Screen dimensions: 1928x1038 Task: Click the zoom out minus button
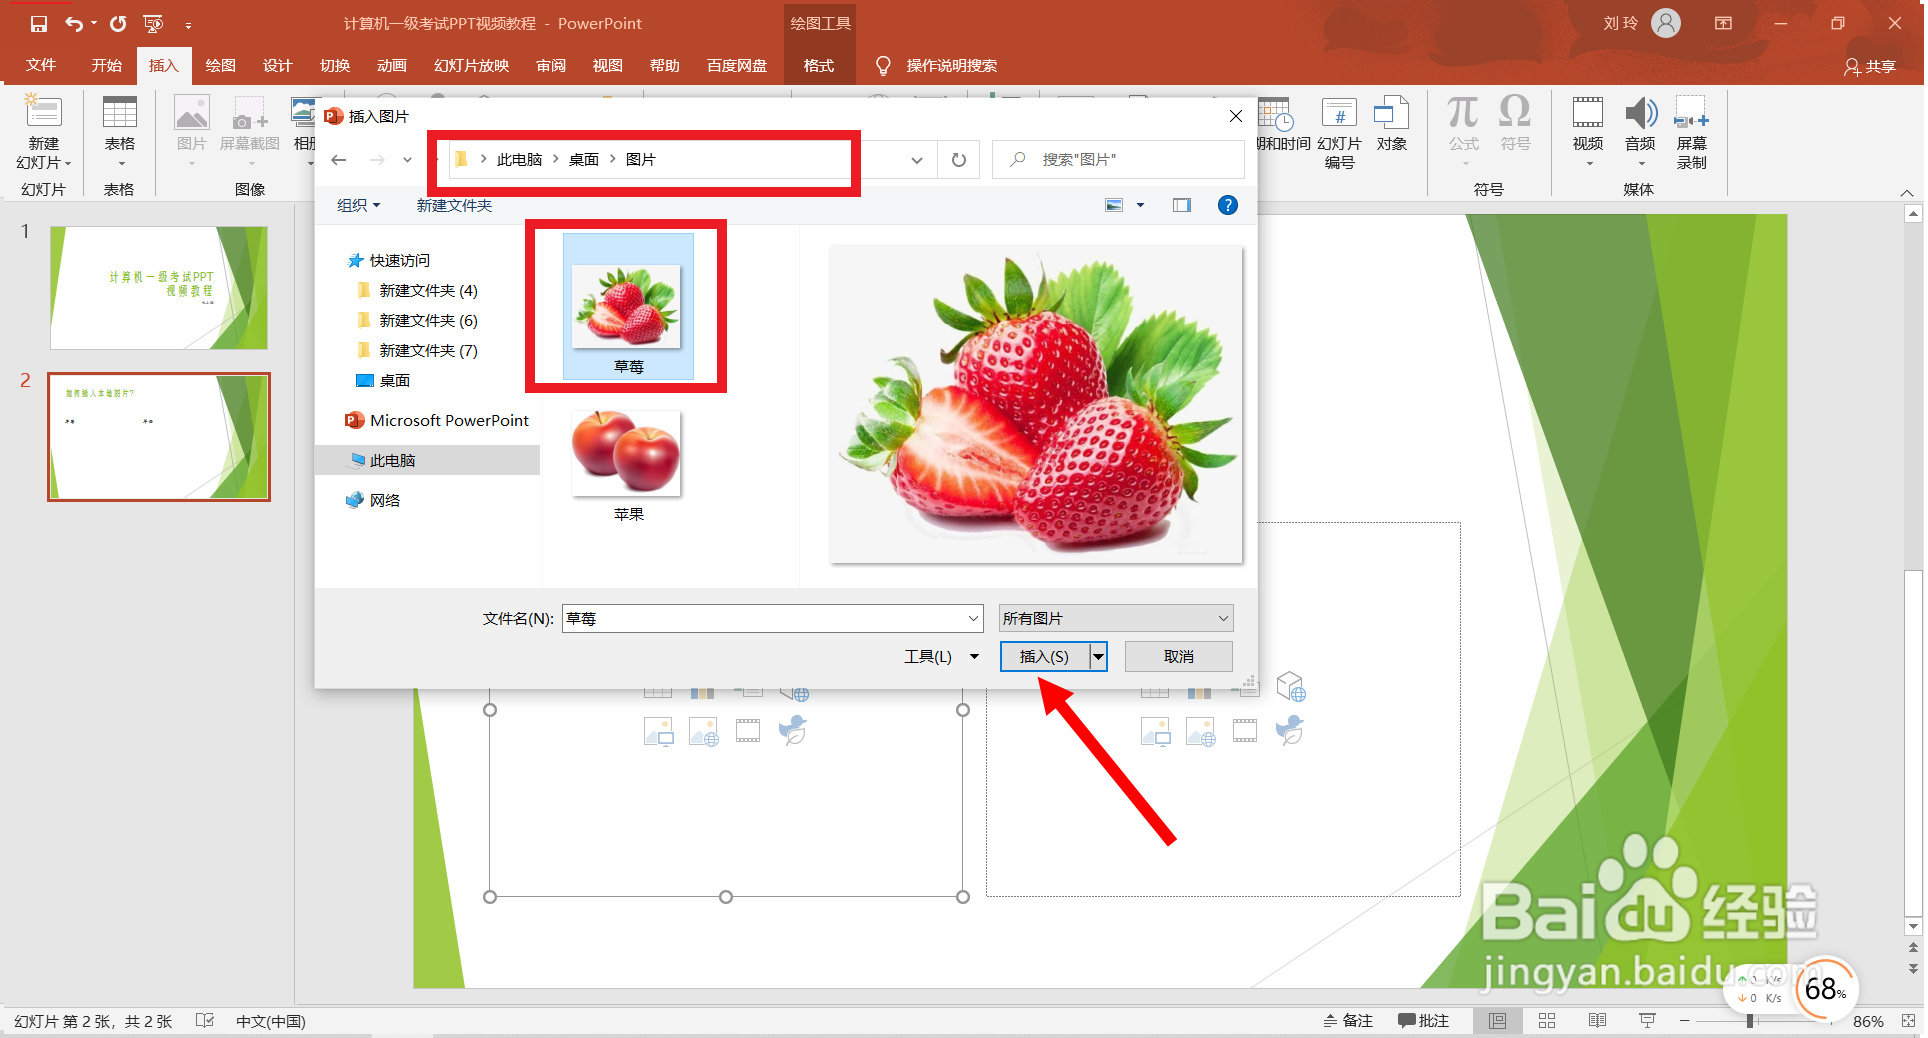(1685, 1020)
